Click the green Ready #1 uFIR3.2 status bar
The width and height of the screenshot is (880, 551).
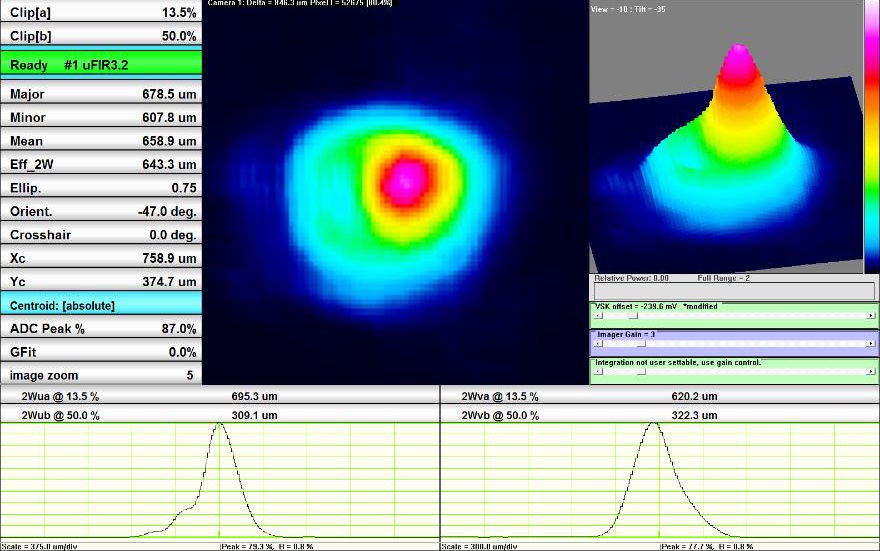101,65
